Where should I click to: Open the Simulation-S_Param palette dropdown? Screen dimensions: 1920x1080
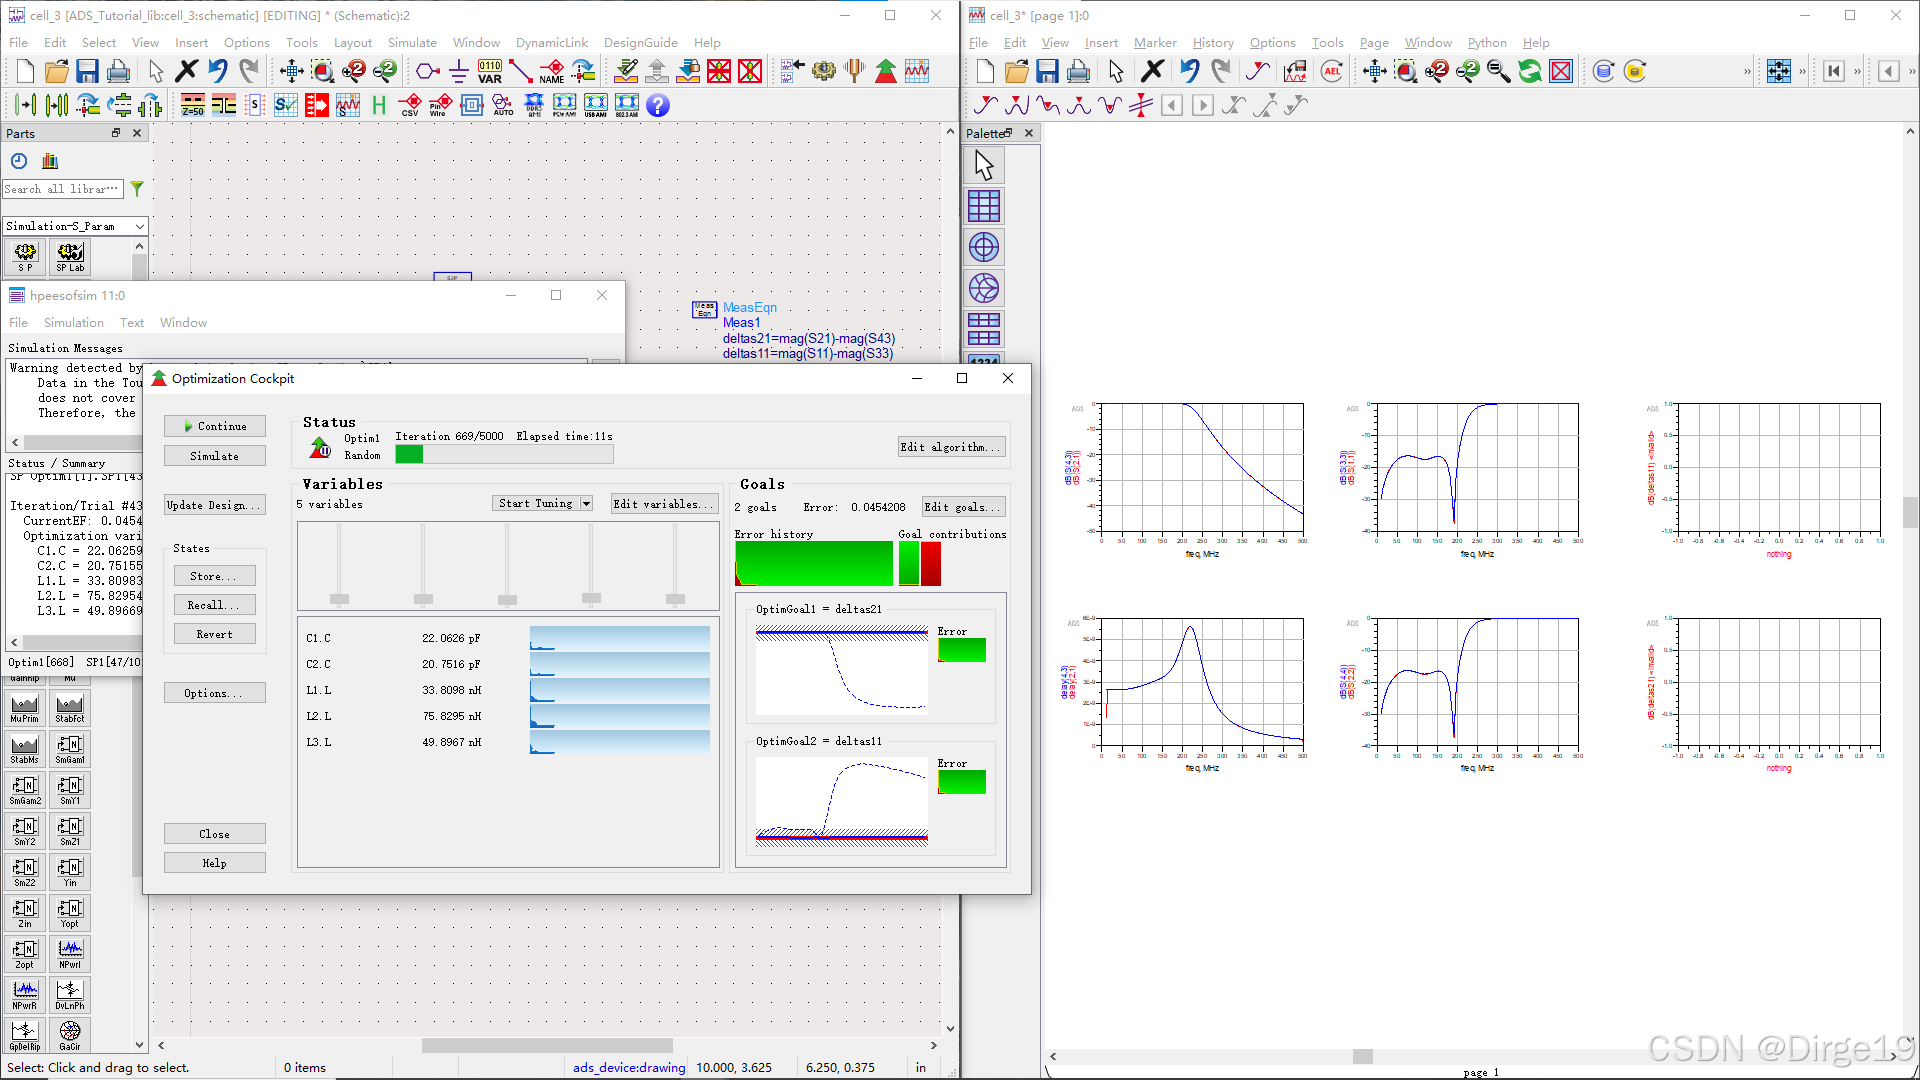coord(140,226)
